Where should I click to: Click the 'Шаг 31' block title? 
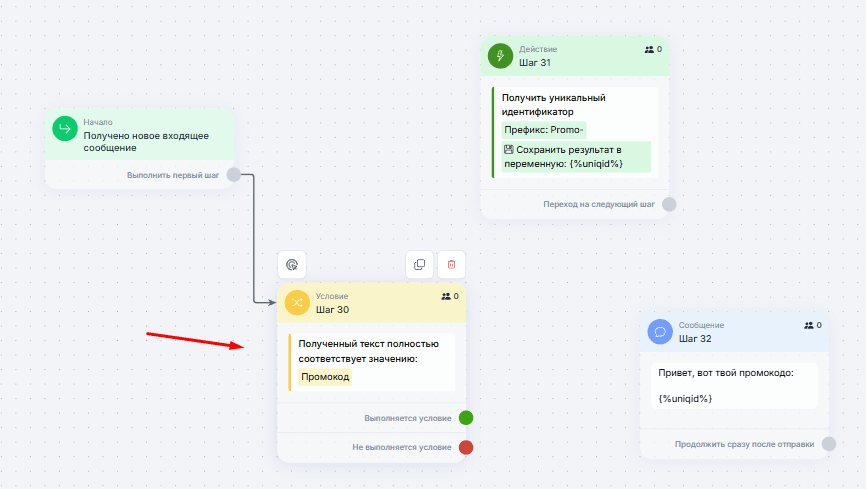535,62
